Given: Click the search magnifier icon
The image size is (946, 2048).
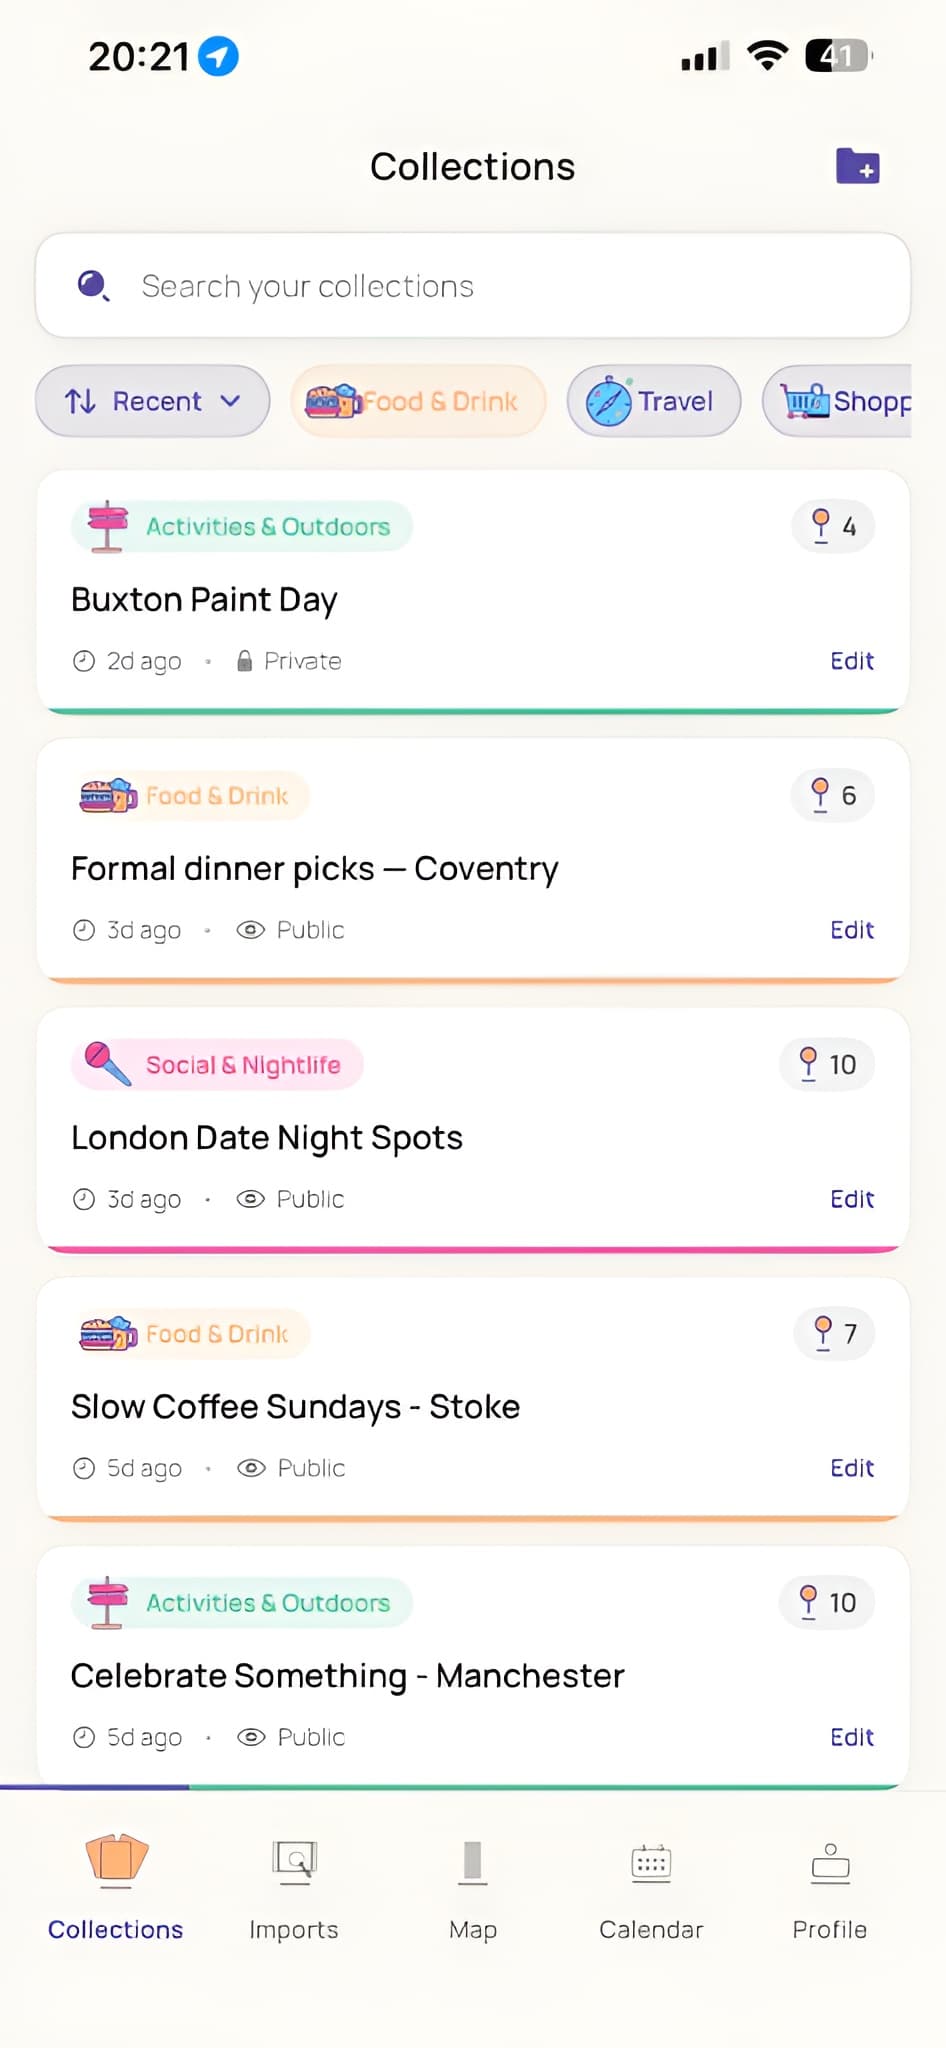Looking at the screenshot, I should tap(93, 286).
